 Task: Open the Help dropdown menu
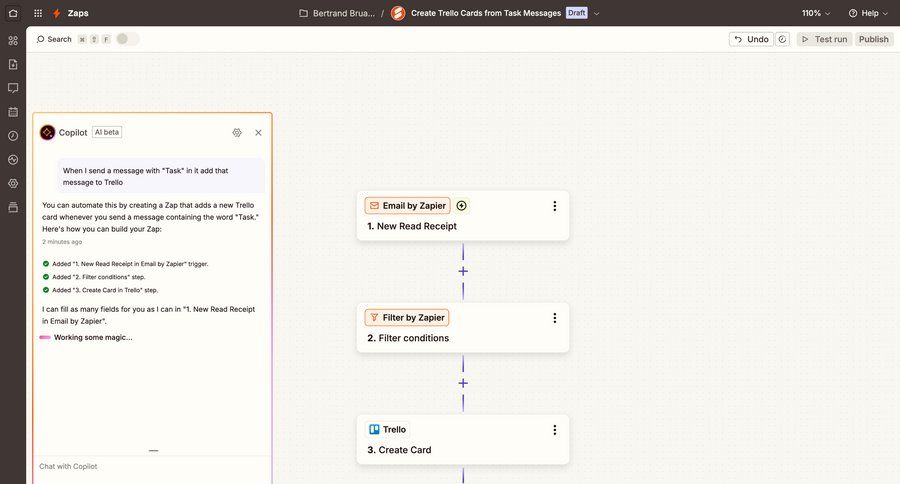coord(868,13)
